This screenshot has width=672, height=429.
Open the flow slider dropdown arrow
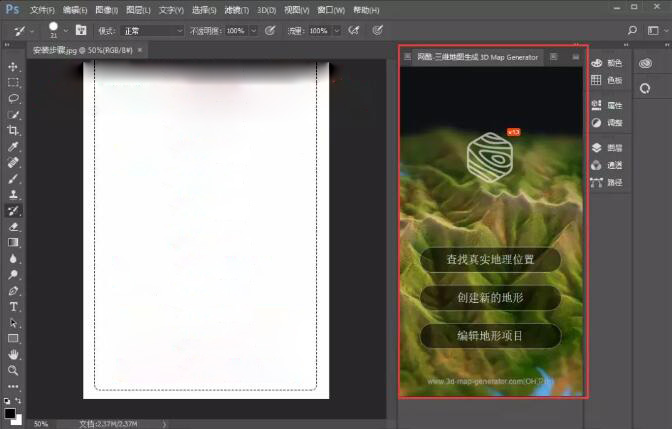pyautogui.click(x=337, y=31)
